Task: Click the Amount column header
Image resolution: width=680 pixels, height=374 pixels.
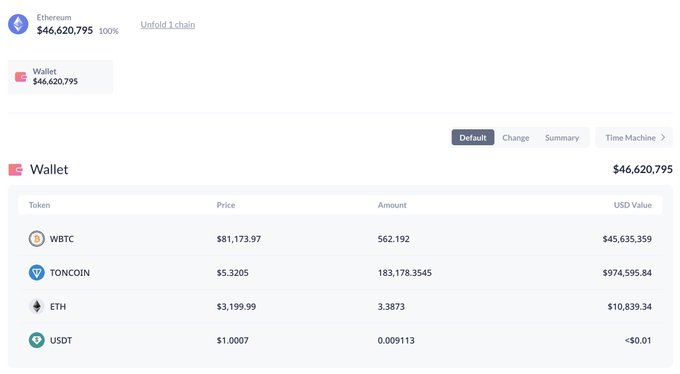Action: [392, 205]
